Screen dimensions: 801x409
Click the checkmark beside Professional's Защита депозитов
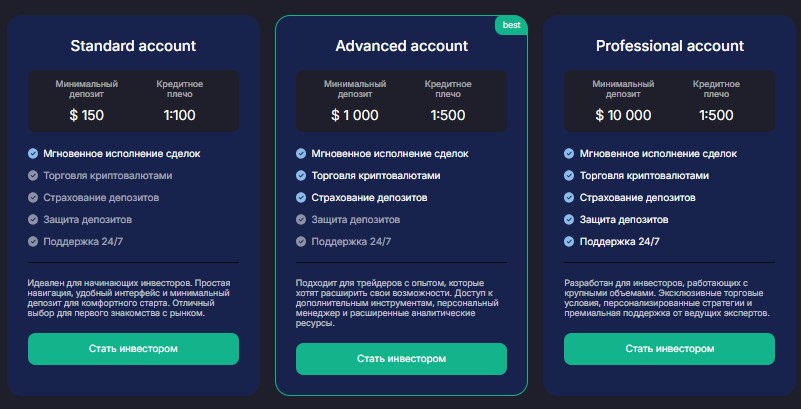click(569, 220)
